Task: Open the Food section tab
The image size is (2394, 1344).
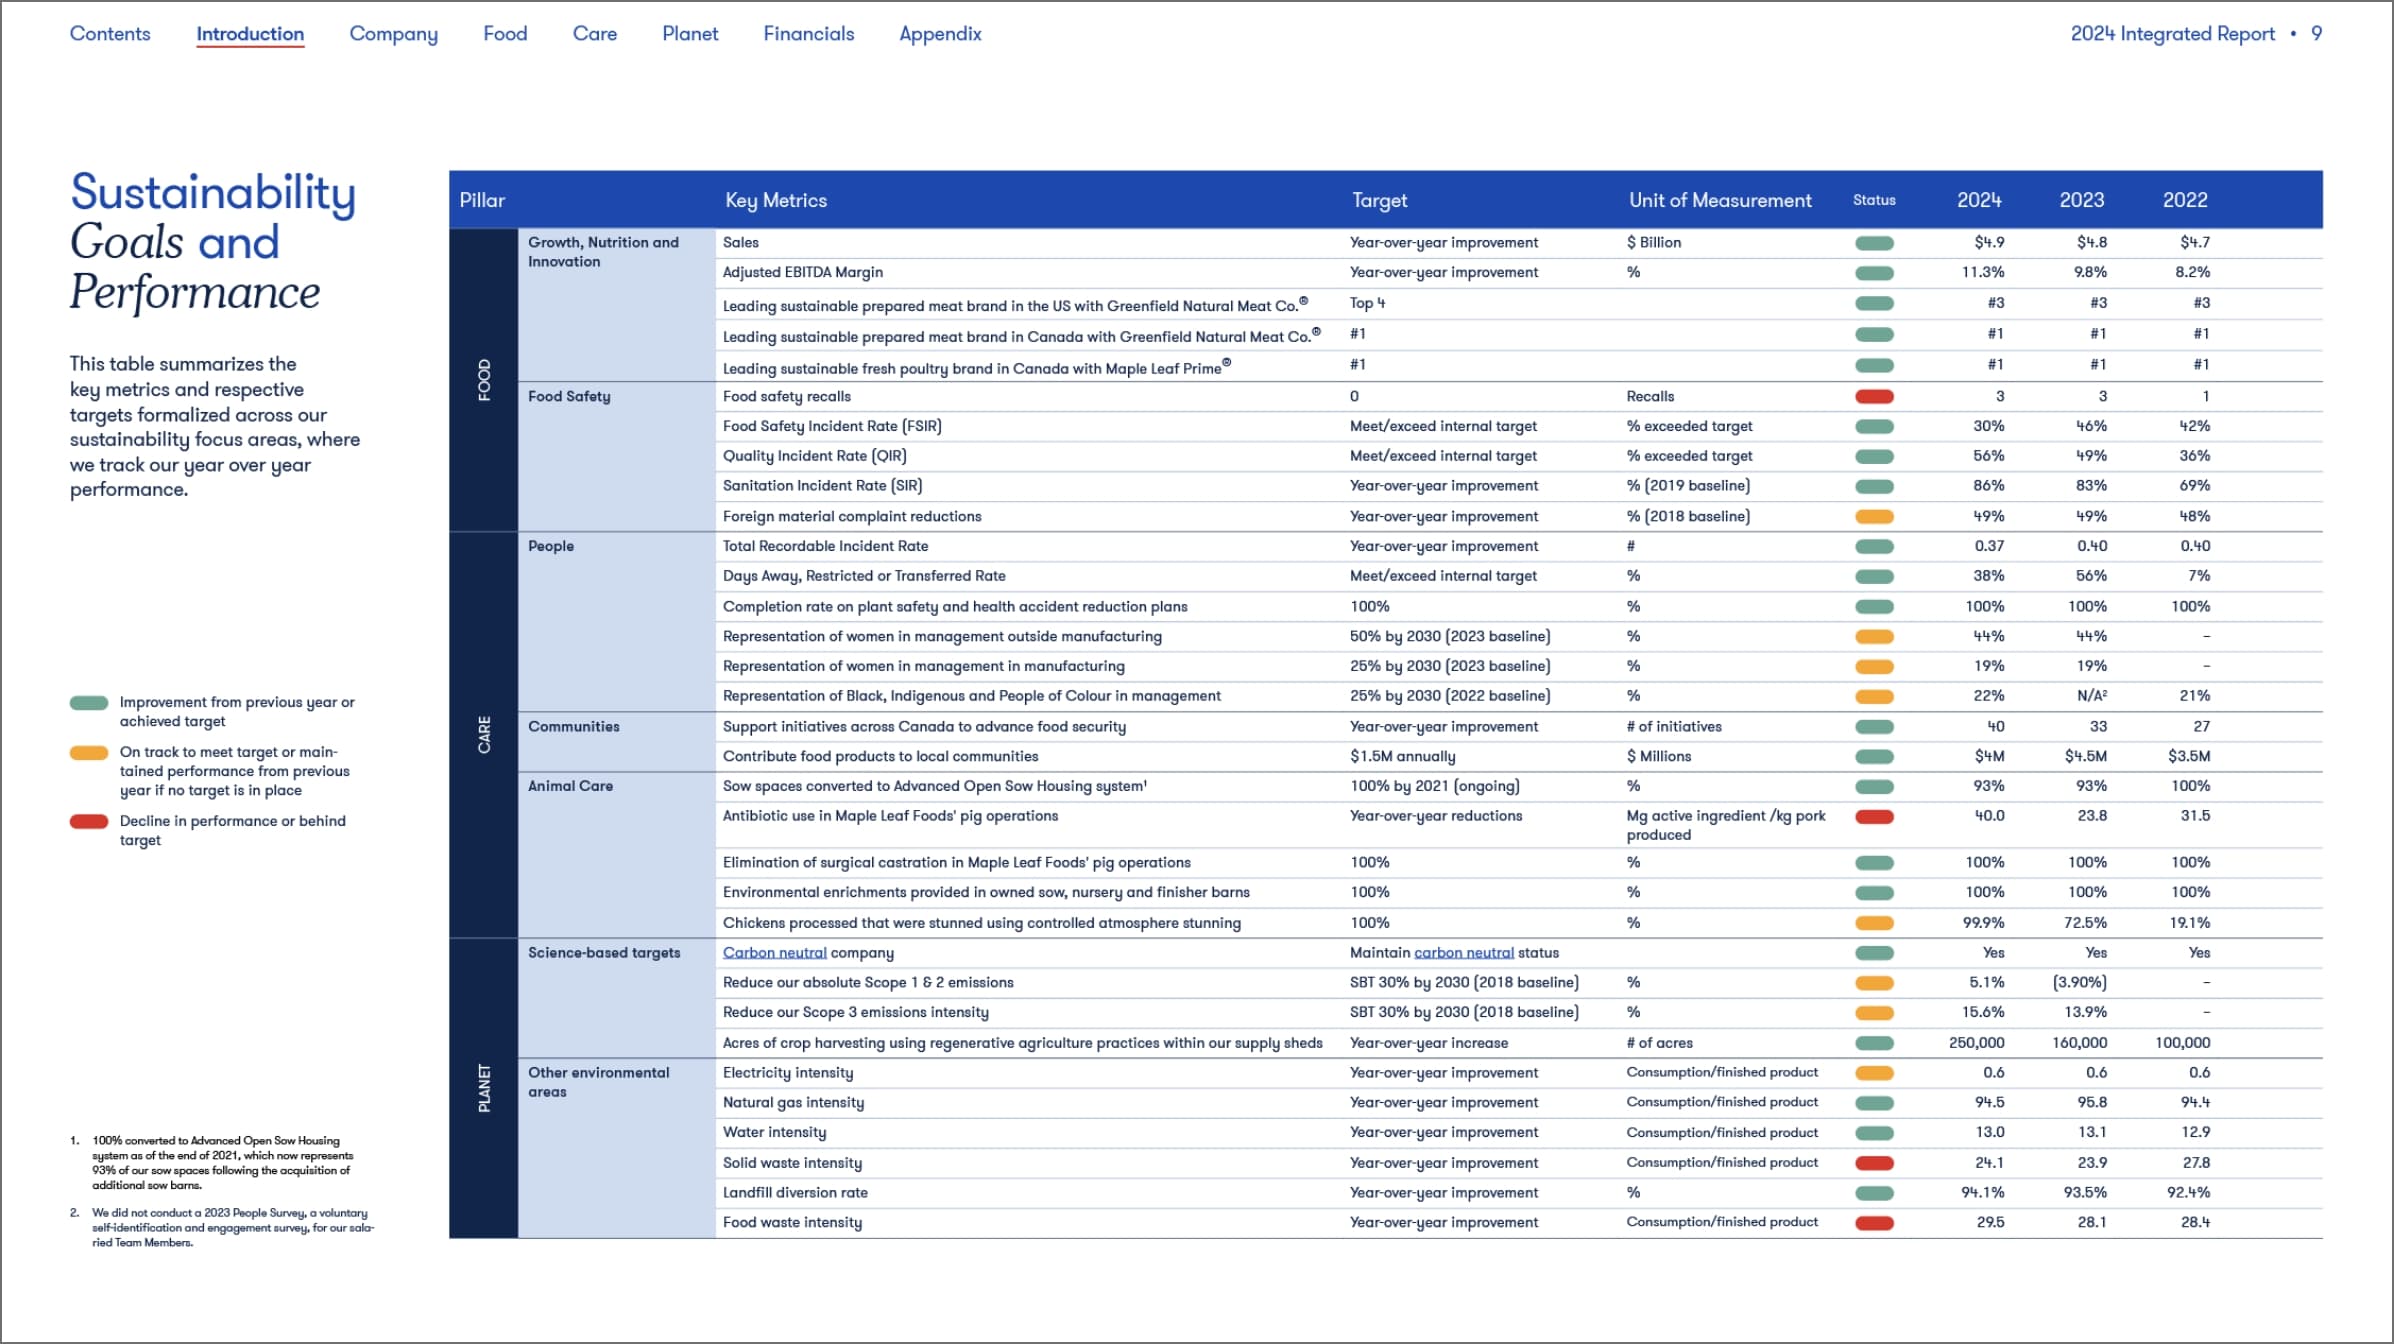Action: click(505, 33)
